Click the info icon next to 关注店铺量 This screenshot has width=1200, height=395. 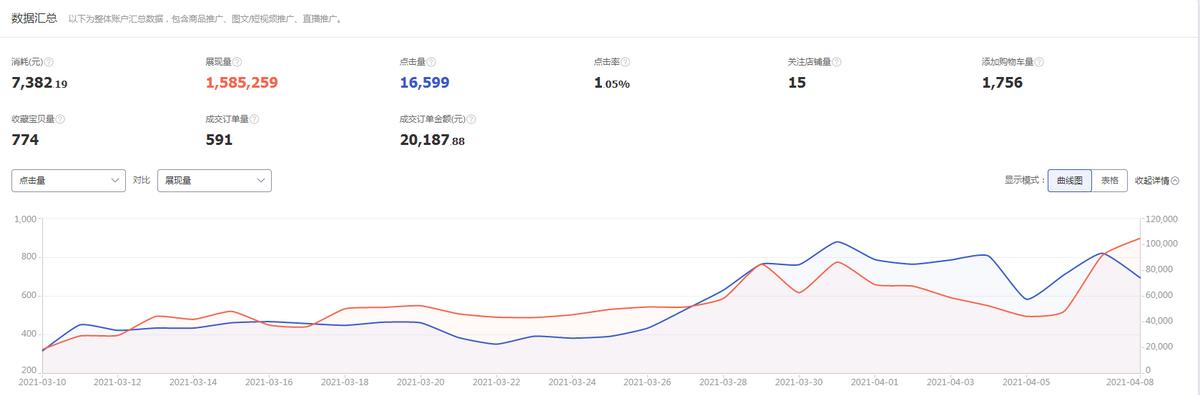click(x=836, y=62)
